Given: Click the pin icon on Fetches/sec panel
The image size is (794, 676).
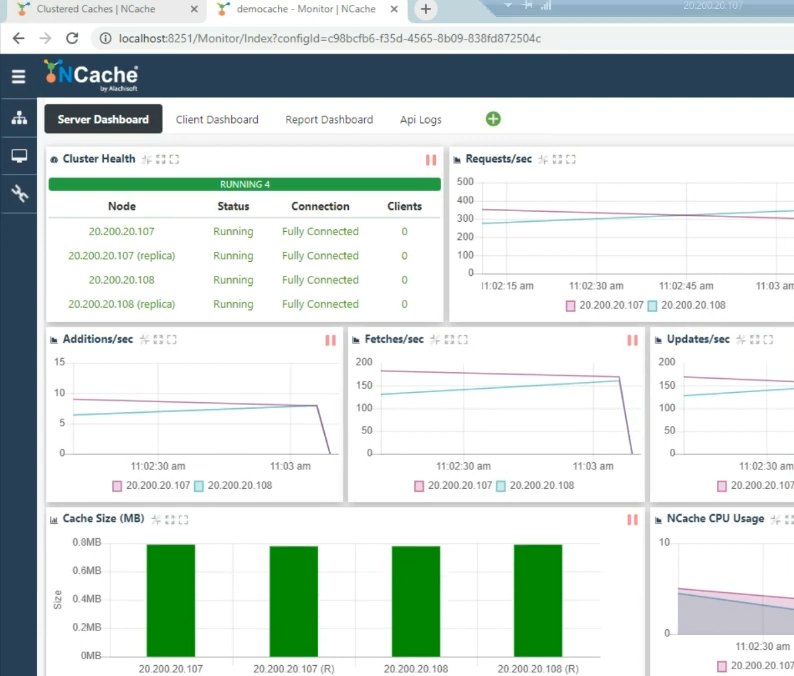Looking at the screenshot, I should click(x=435, y=340).
